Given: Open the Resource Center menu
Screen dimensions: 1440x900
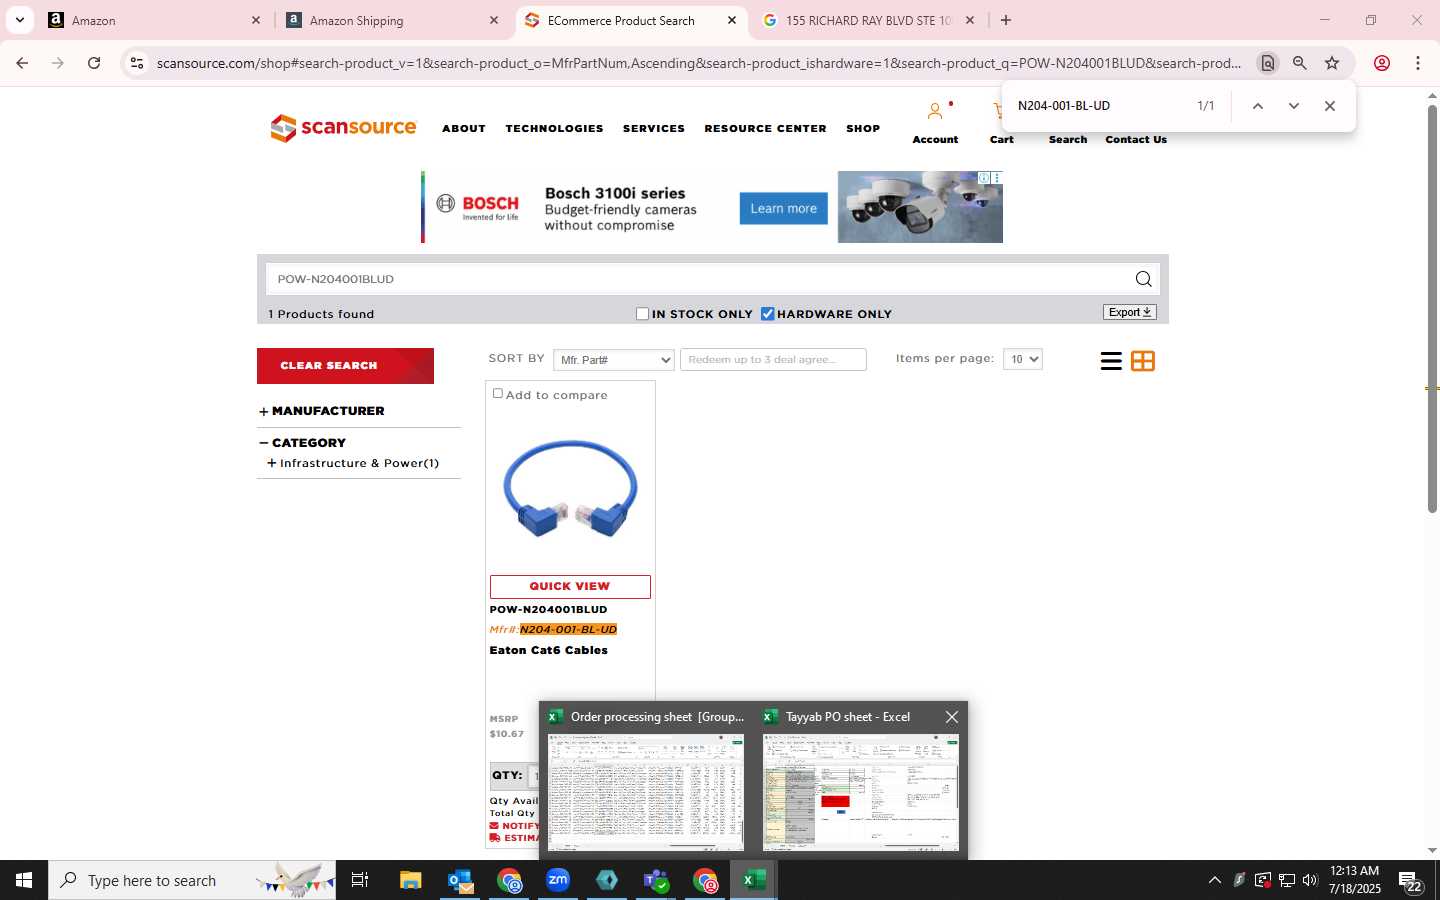Looking at the screenshot, I should point(765,129).
